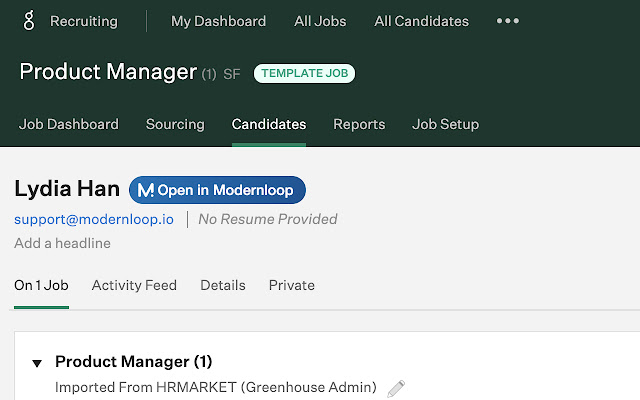Viewport: 640px width, 400px height.
Task: Open the Sourcing tab
Action: (175, 125)
